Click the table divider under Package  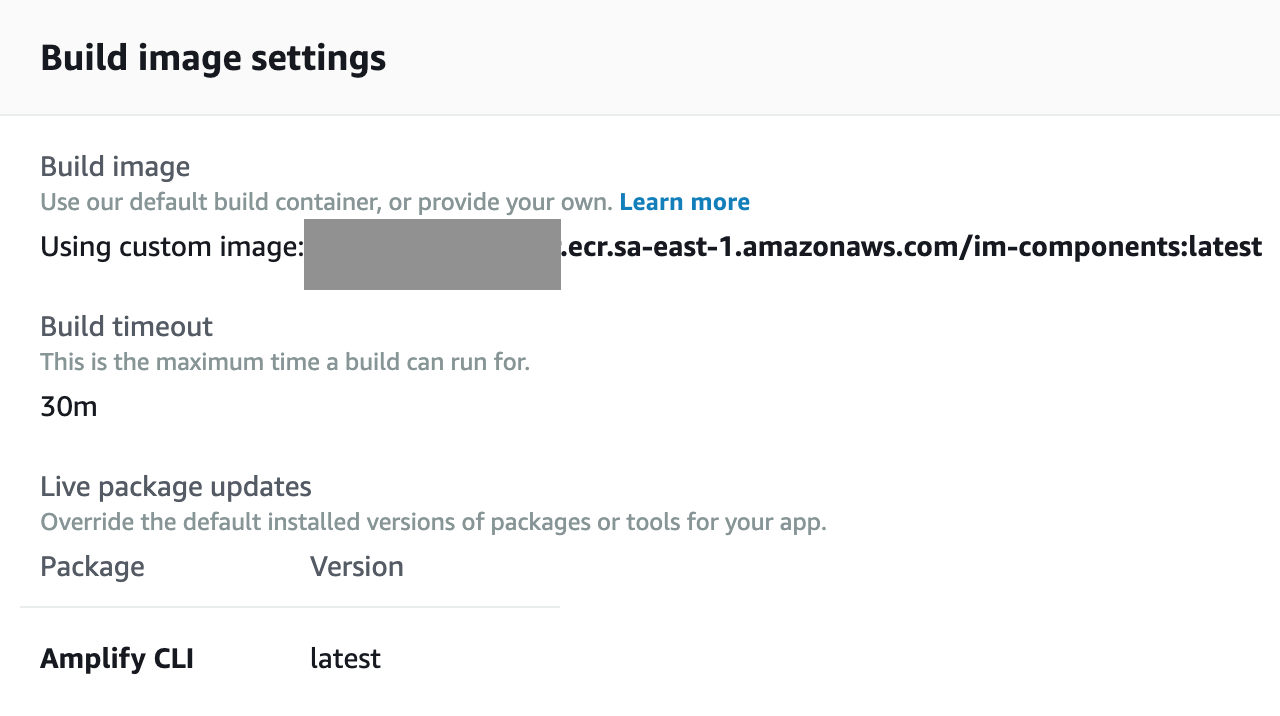290,605
